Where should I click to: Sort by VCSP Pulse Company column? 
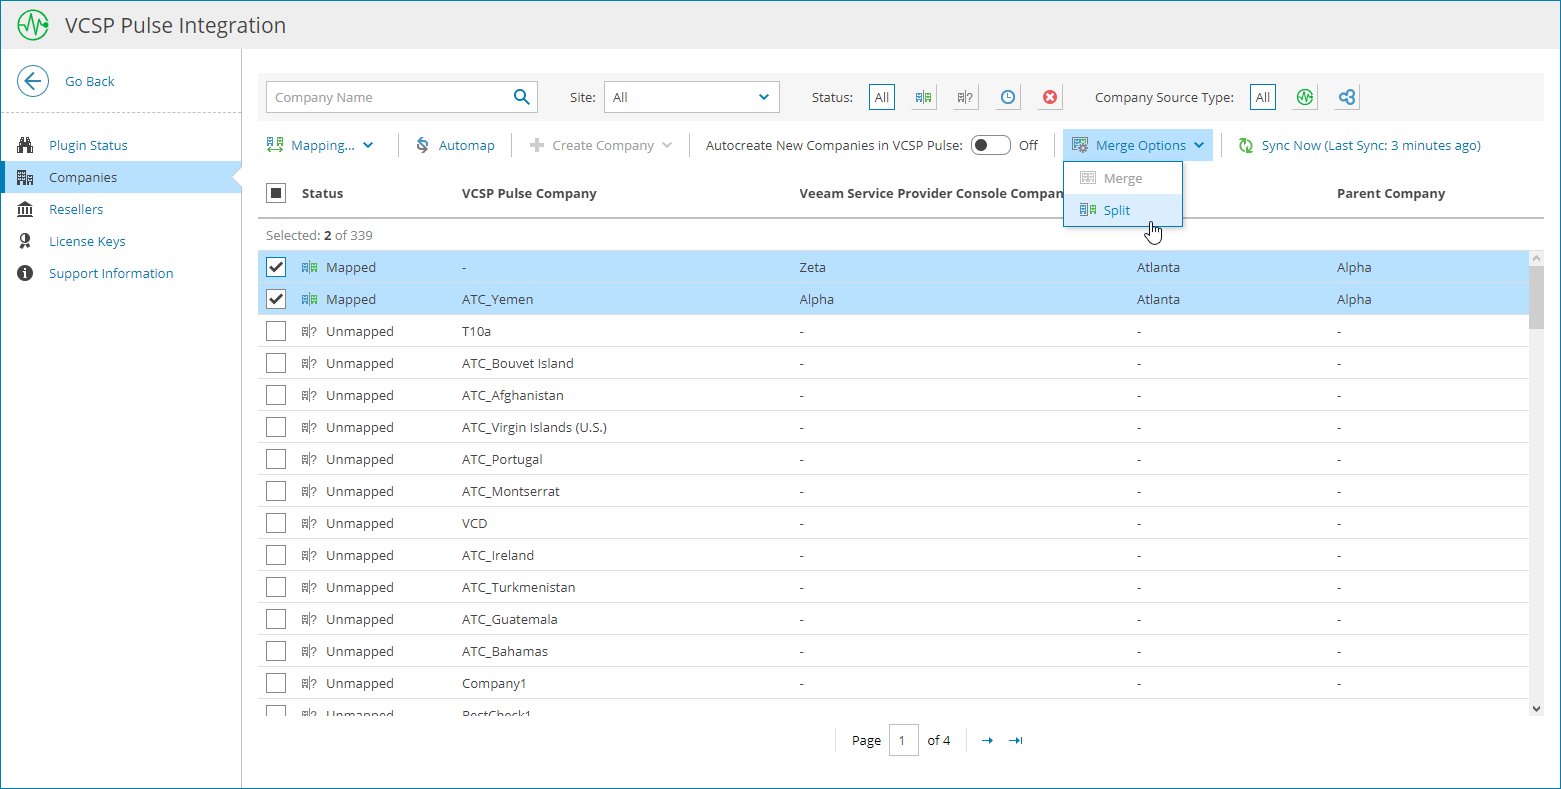[x=529, y=193]
